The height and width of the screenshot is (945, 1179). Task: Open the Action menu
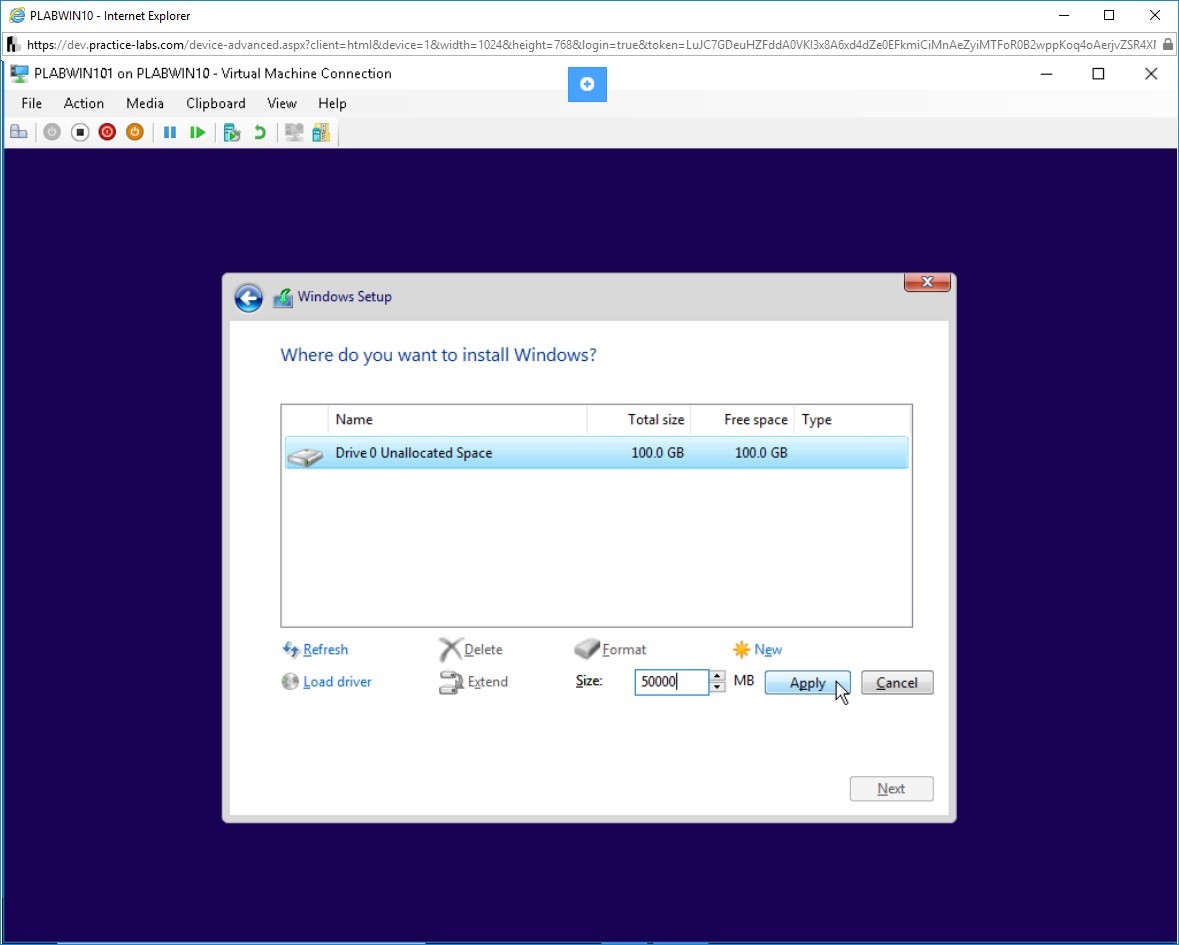coord(83,104)
